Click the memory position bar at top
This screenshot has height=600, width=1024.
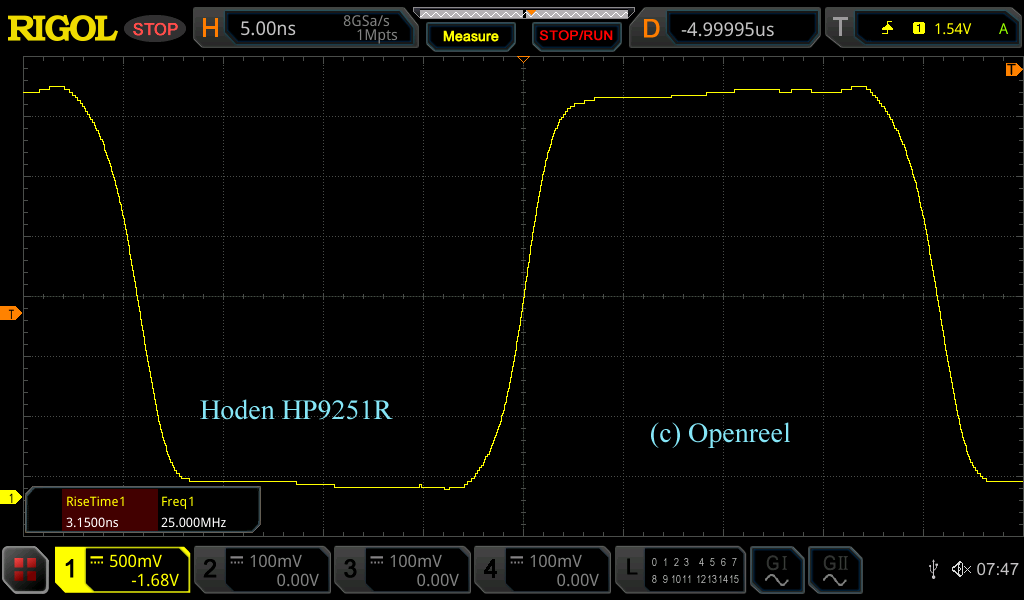tap(523, 13)
